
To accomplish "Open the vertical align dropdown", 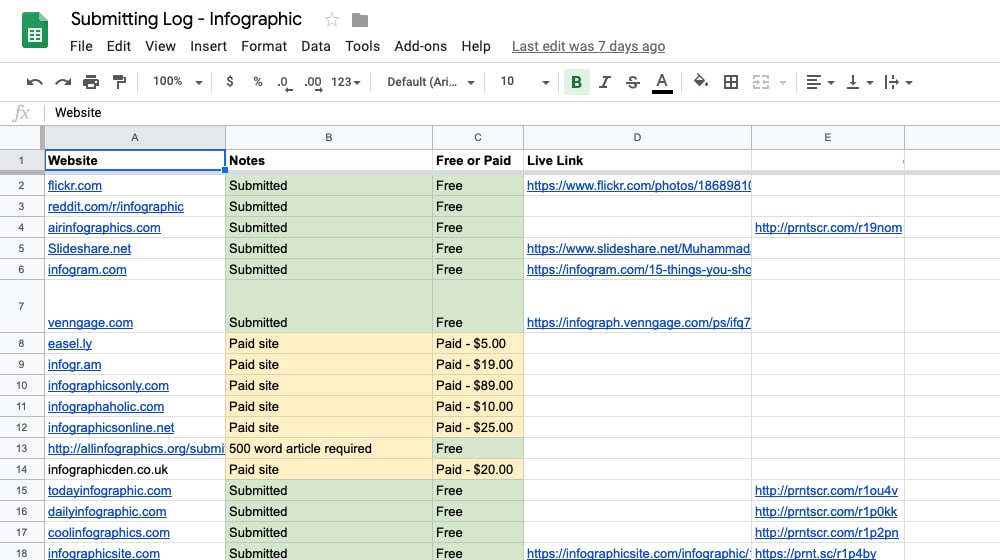I will pos(860,82).
